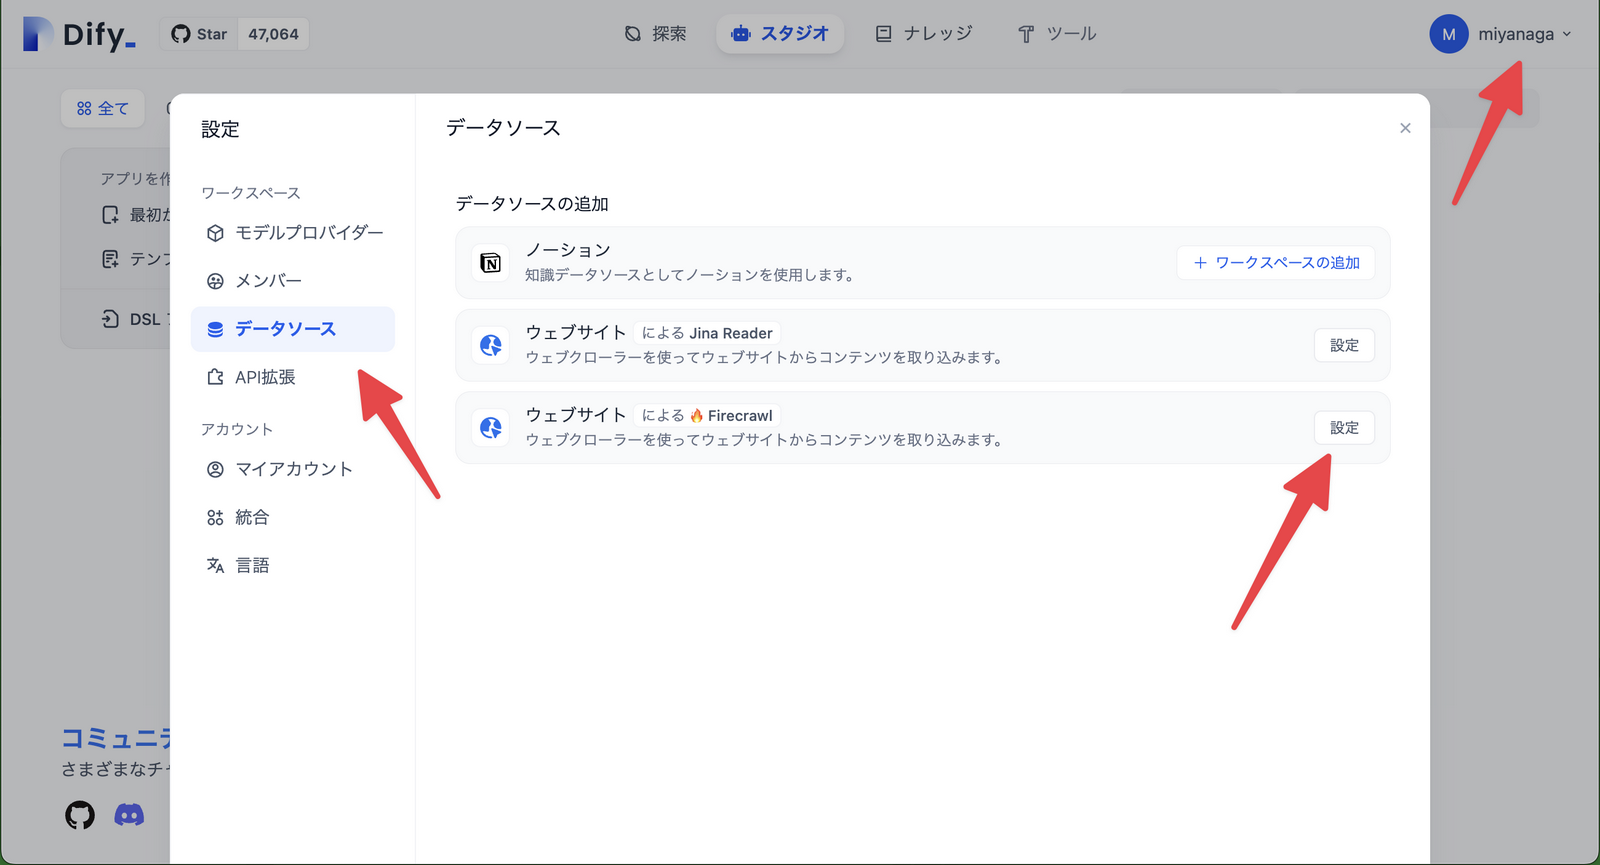Click the model provider cube icon

215,233
